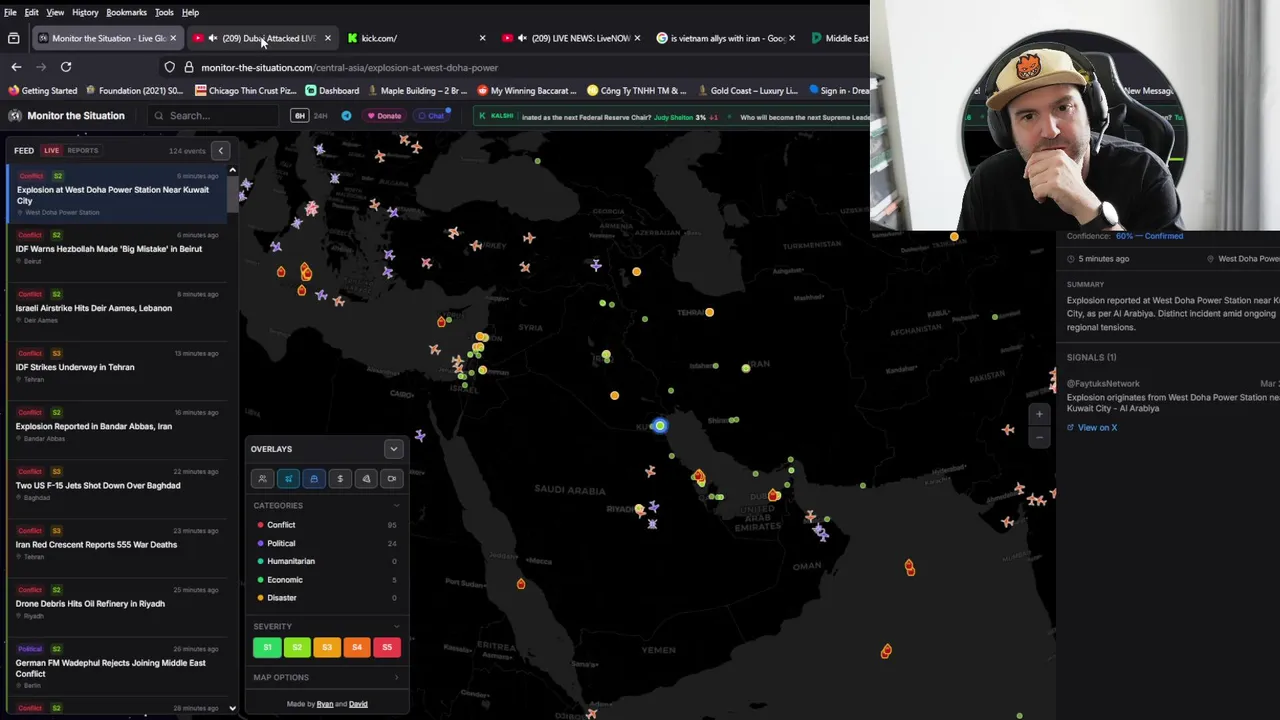Toggle the S2 severity filter
This screenshot has width=1280, height=720.
(297, 647)
